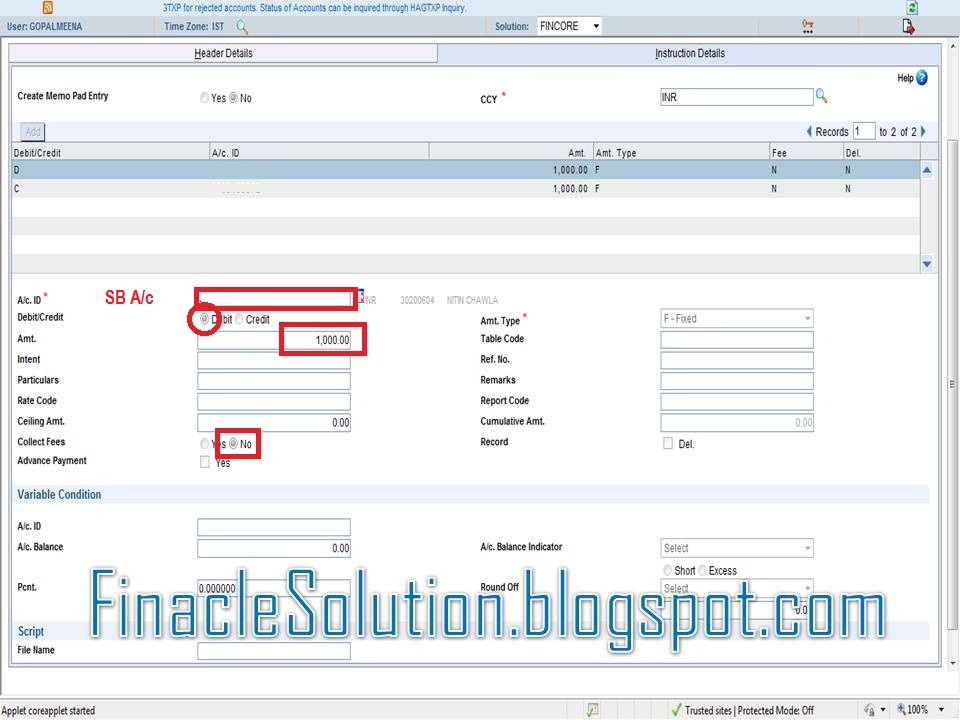Select the Credit radio option

pyautogui.click(x=237, y=319)
